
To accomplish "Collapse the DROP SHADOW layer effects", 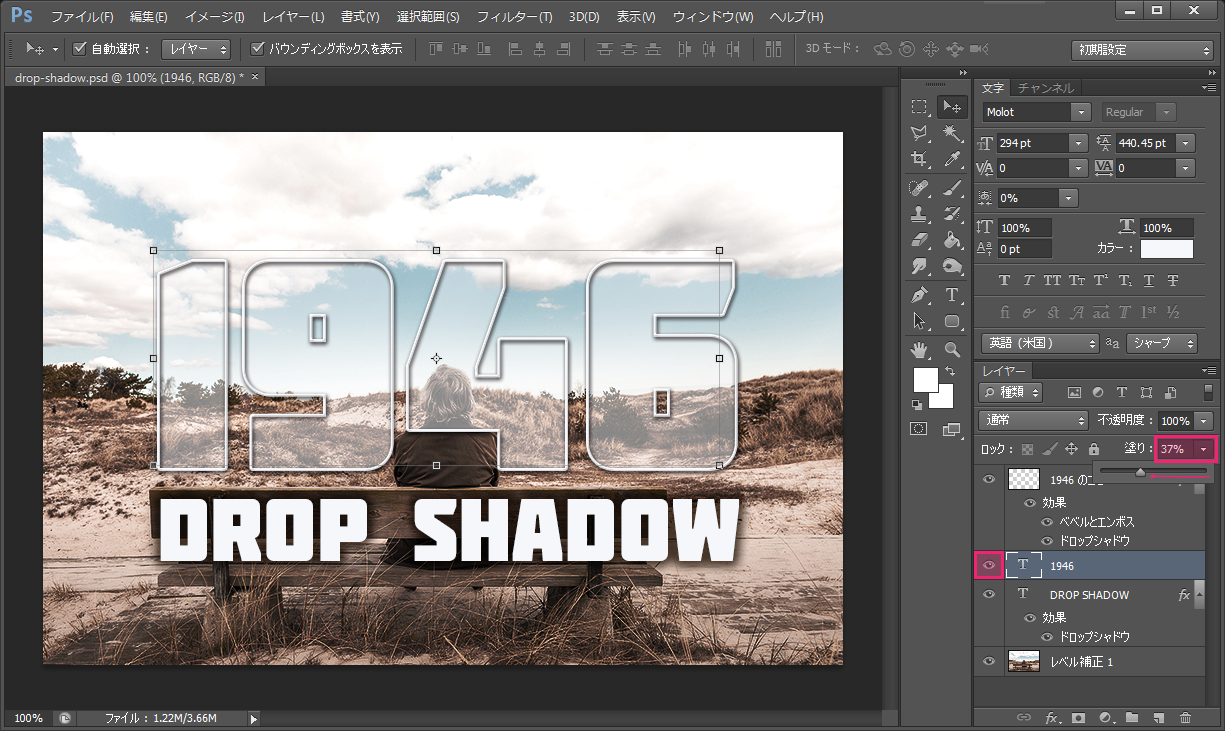I will coord(1201,594).
